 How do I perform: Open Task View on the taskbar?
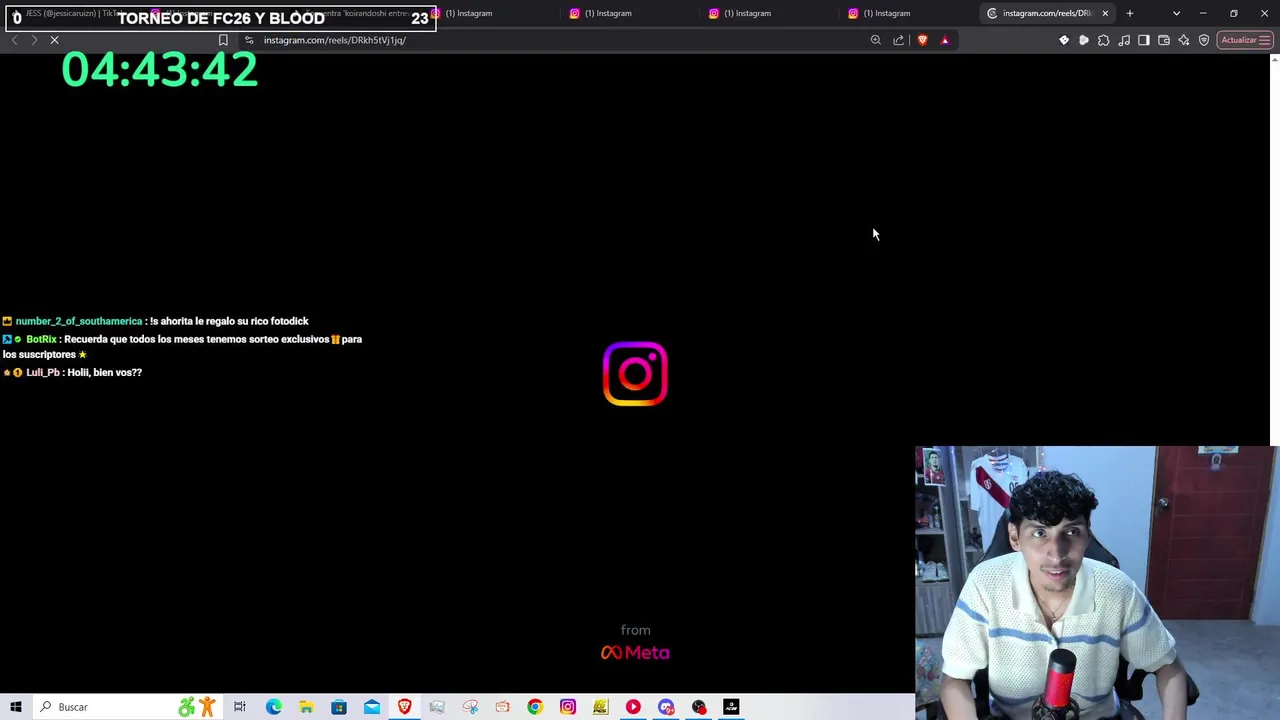click(240, 707)
